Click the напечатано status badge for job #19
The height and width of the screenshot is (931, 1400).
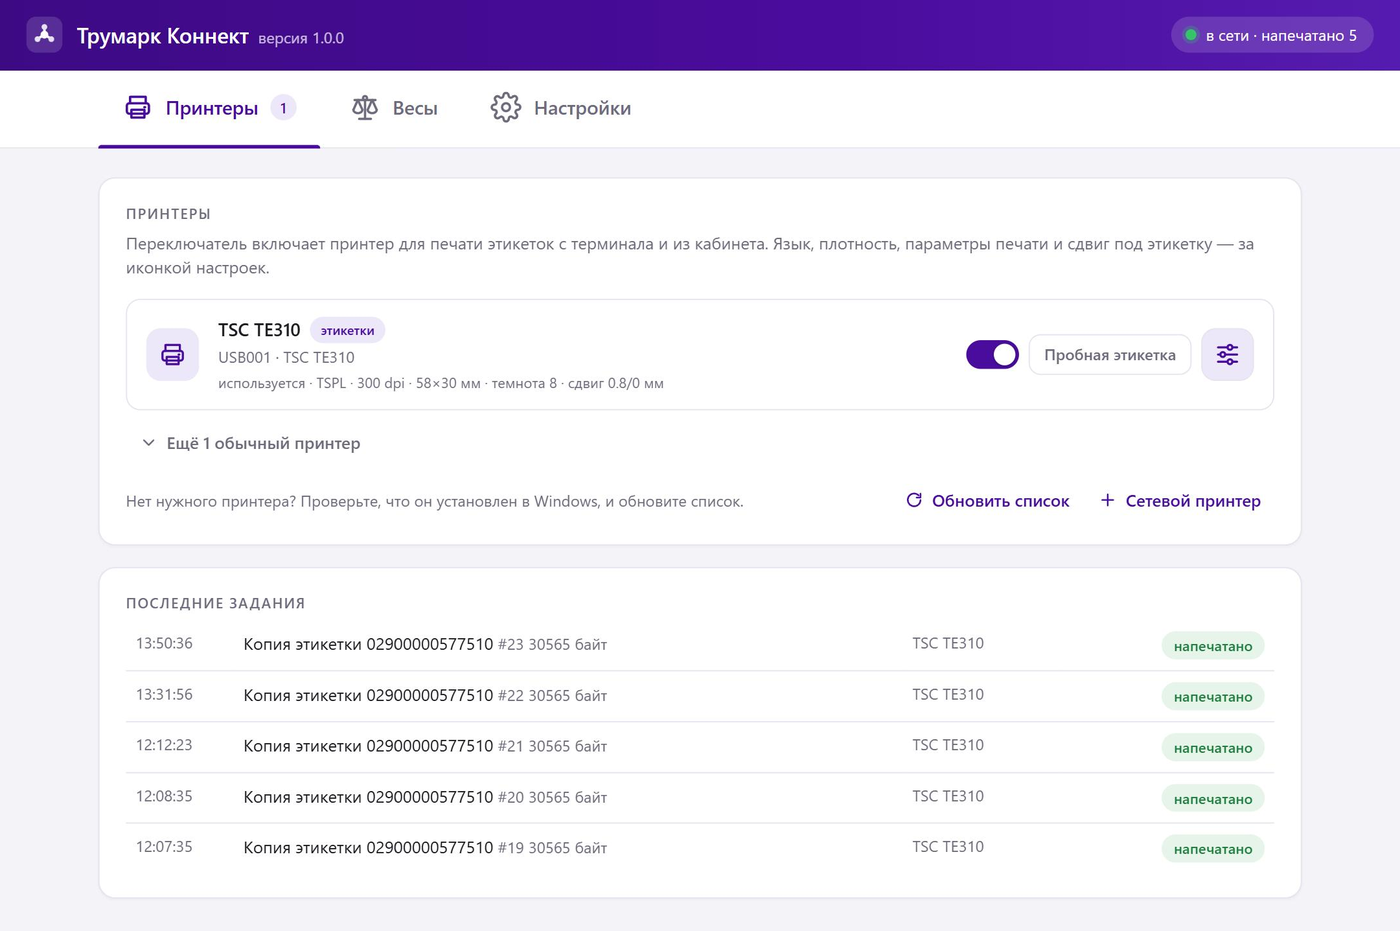tap(1213, 849)
